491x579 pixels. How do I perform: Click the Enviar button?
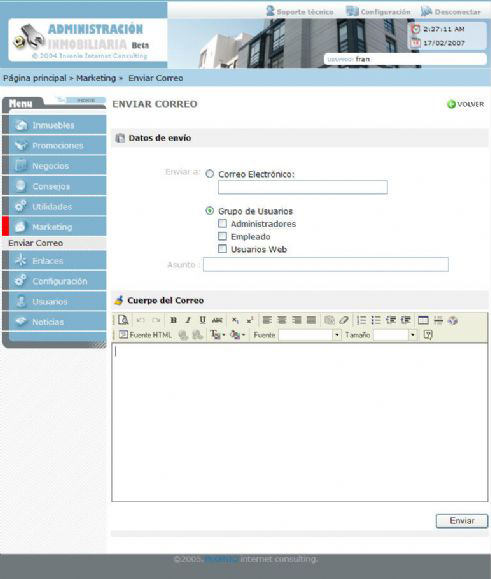tap(462, 521)
